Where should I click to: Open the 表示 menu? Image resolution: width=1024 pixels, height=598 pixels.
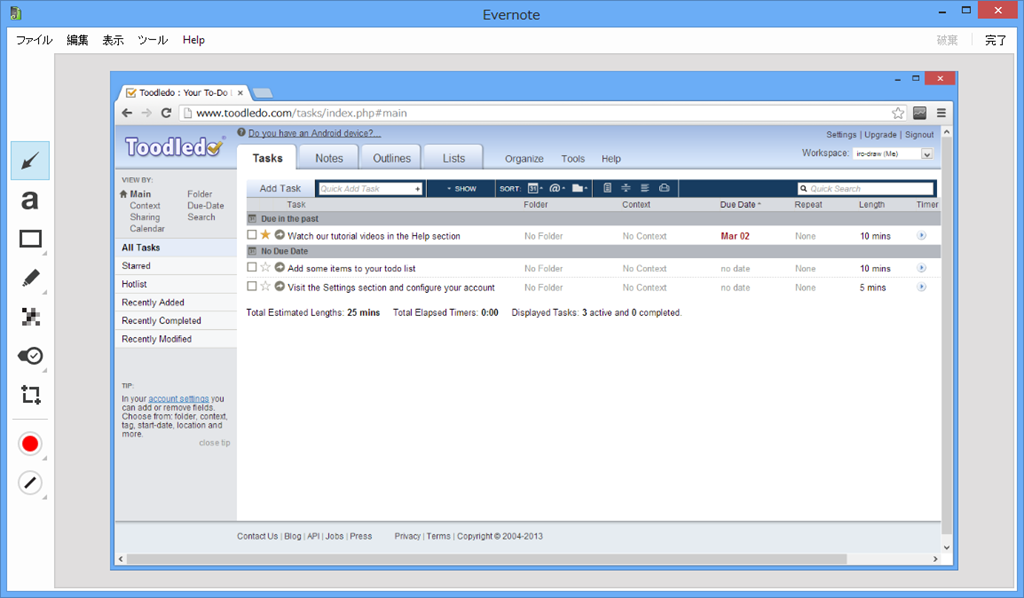(112, 40)
